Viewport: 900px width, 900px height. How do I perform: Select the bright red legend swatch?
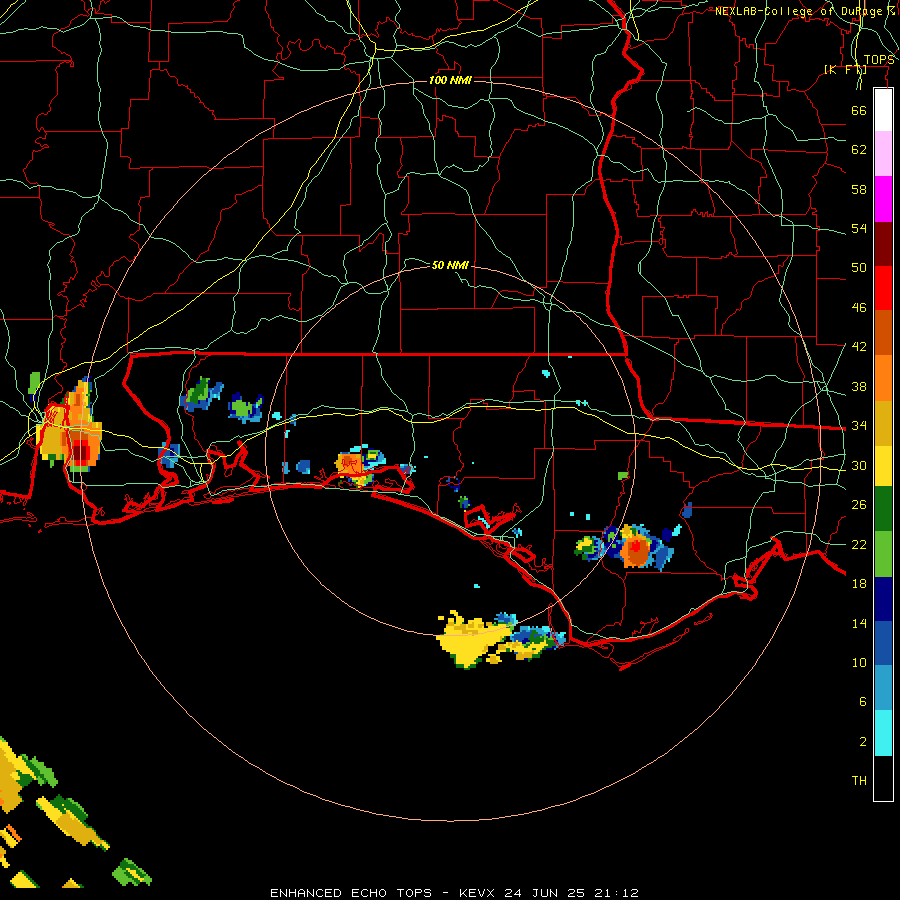pos(883,288)
